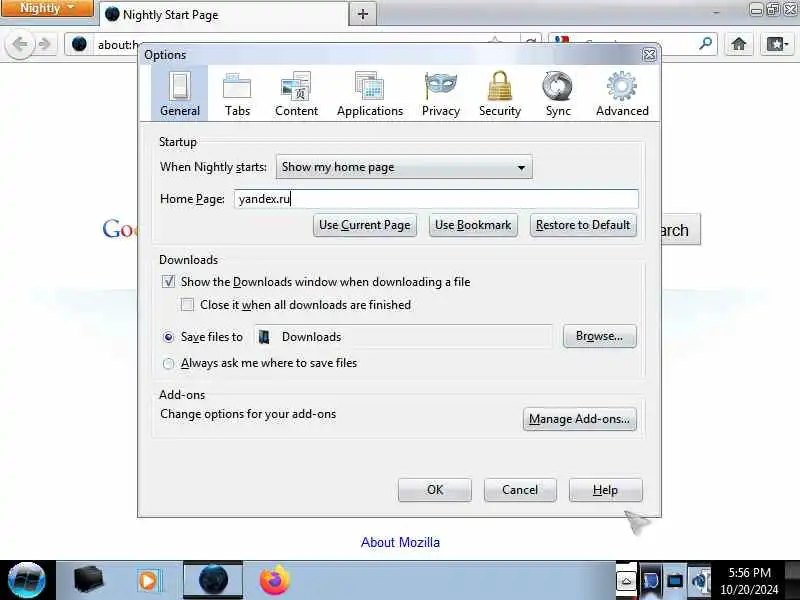
Task: Open a new tab with plus button
Action: (363, 14)
